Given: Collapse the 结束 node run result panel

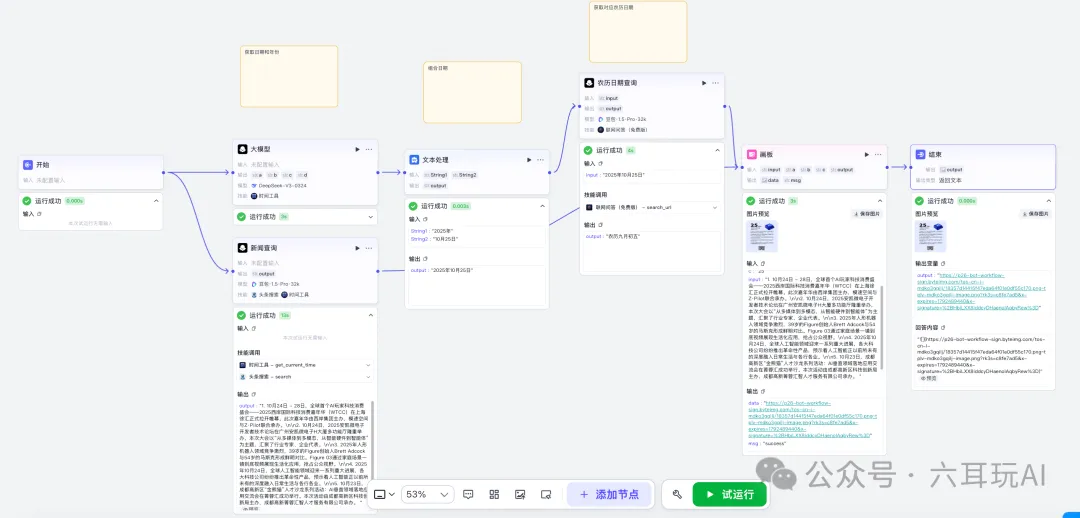Looking at the screenshot, I should tap(1049, 201).
